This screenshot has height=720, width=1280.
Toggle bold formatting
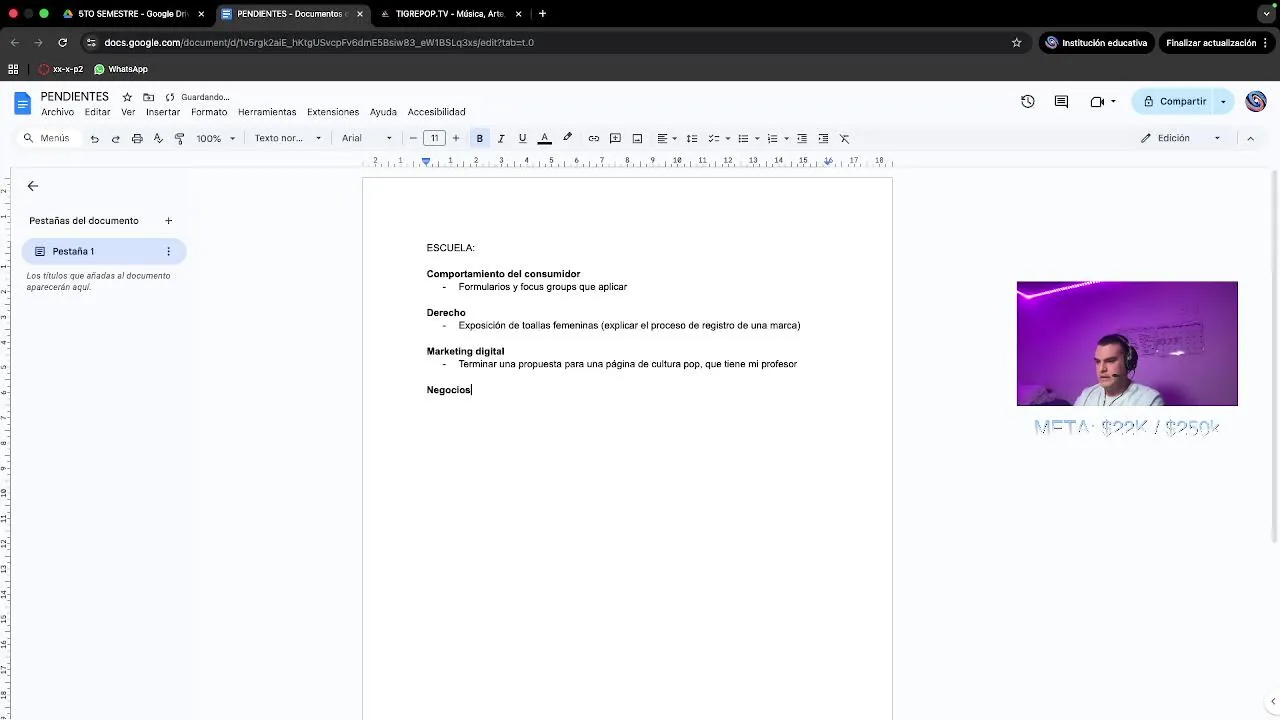click(479, 138)
